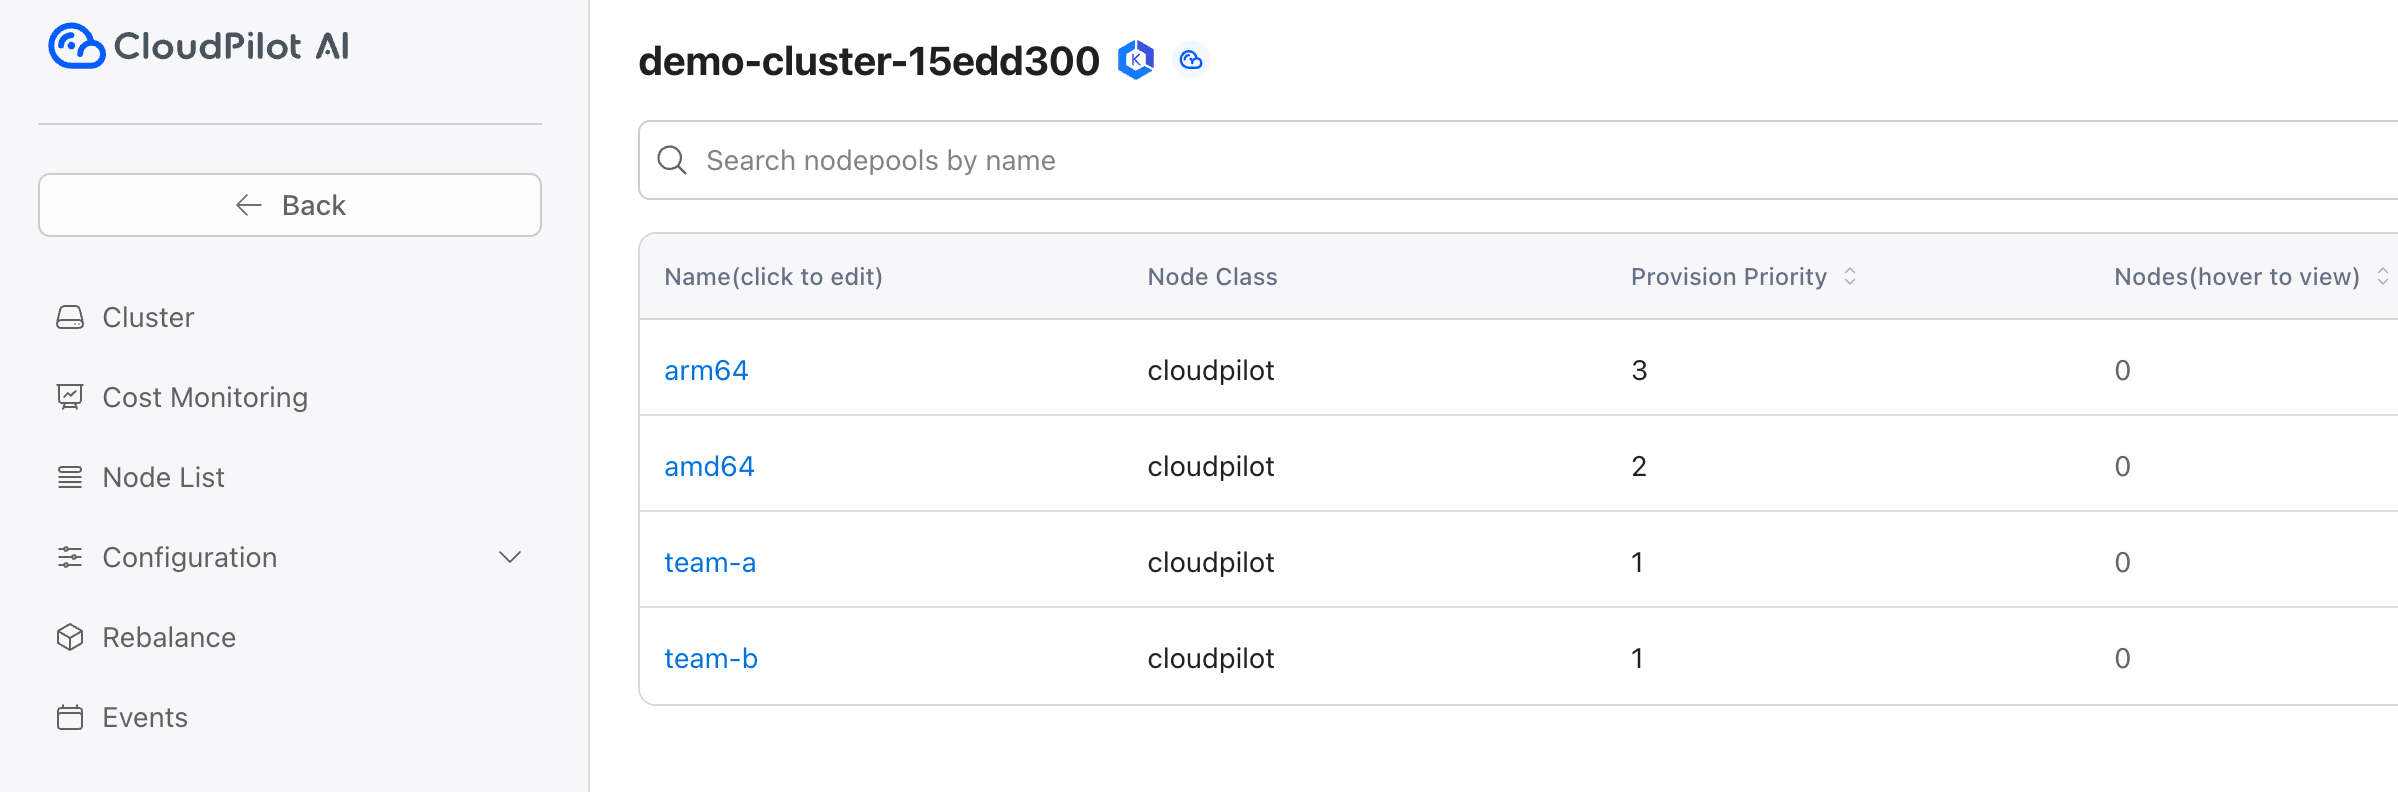Click the Events calendar icon

(70, 717)
